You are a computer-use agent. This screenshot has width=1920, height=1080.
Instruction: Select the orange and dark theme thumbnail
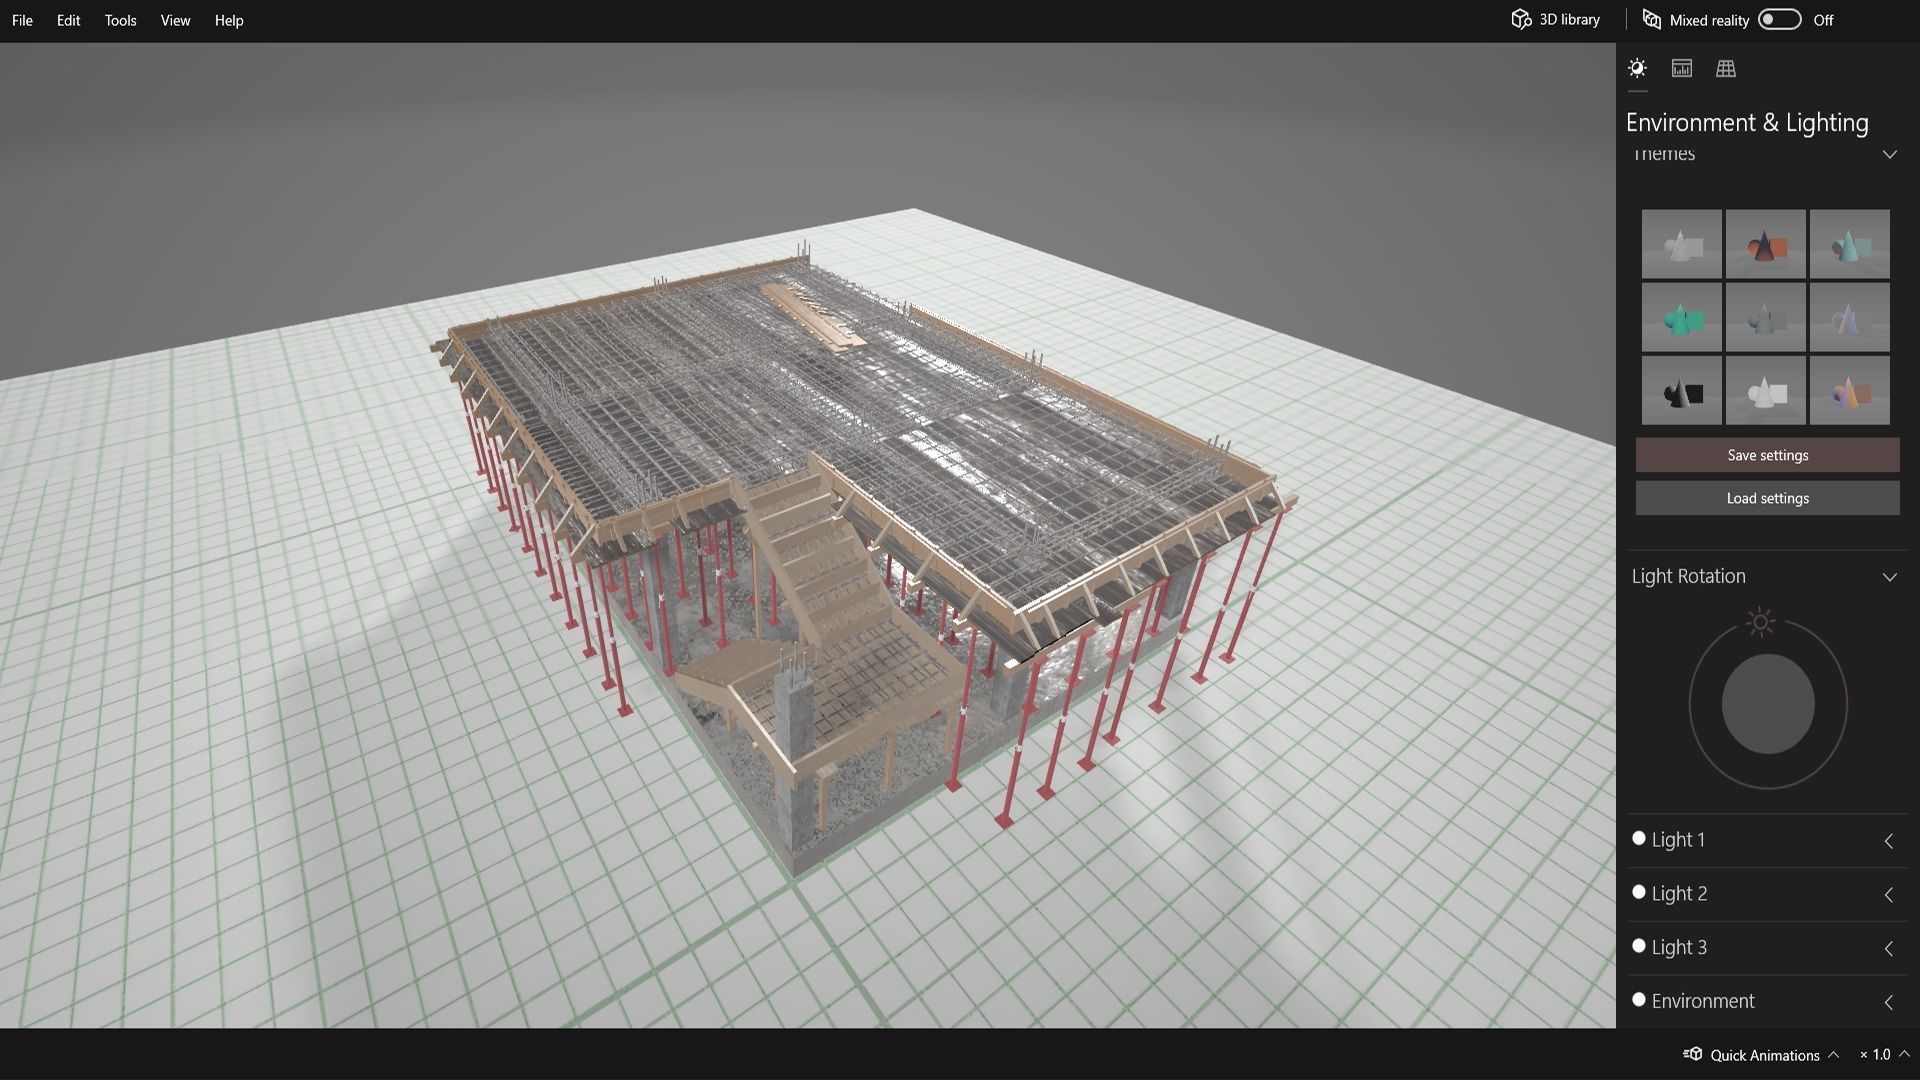(x=1766, y=244)
